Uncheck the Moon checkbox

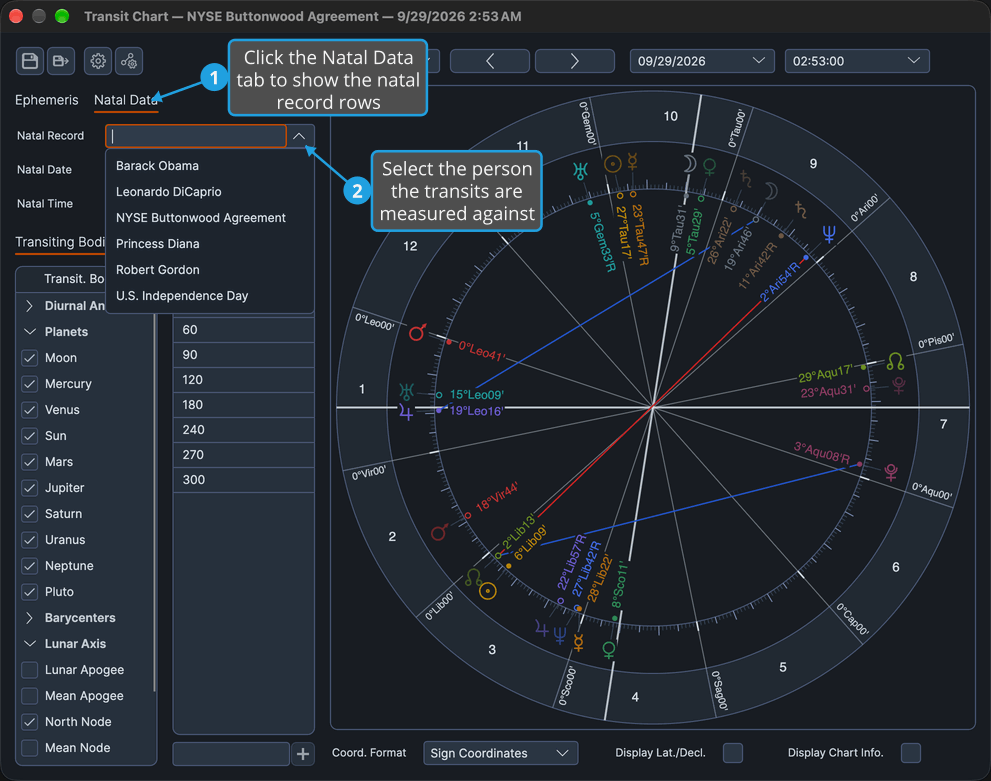(x=30, y=358)
